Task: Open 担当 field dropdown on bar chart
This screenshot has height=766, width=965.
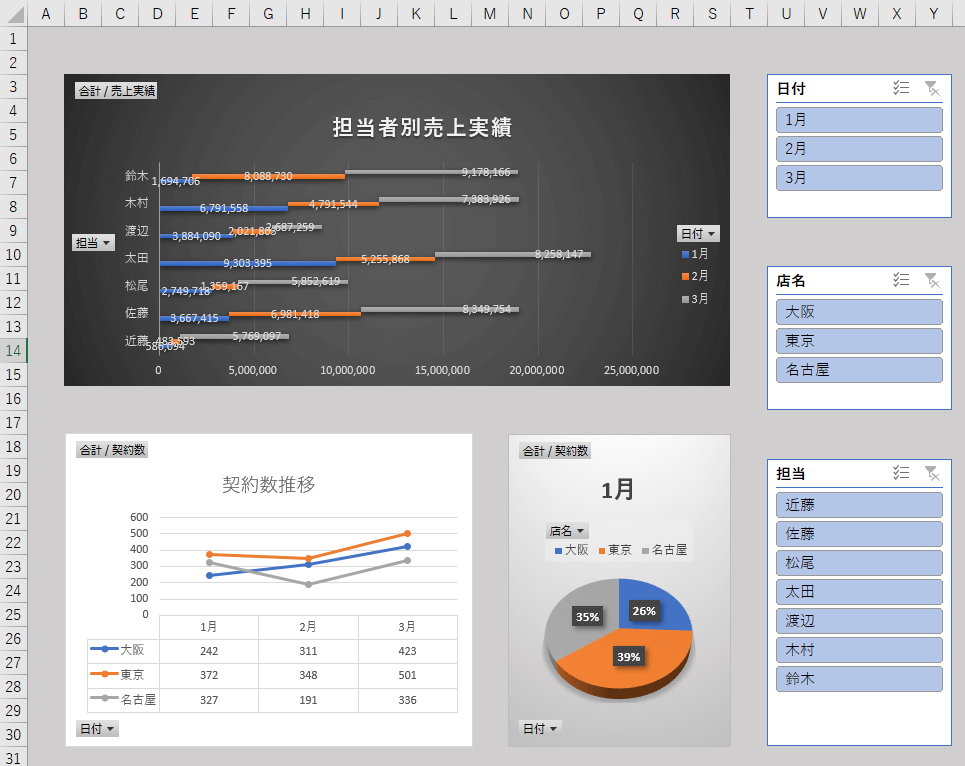Action: pyautogui.click(x=93, y=243)
